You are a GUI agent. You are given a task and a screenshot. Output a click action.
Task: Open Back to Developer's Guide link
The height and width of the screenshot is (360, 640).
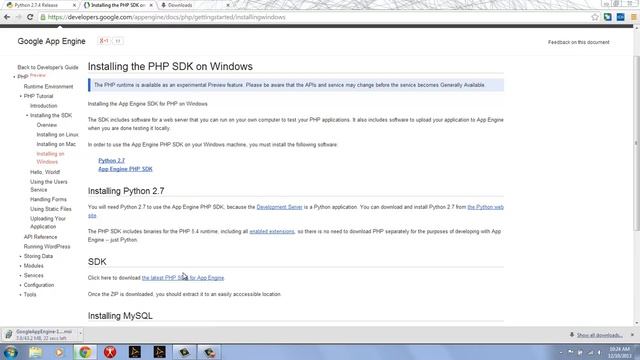[48, 67]
